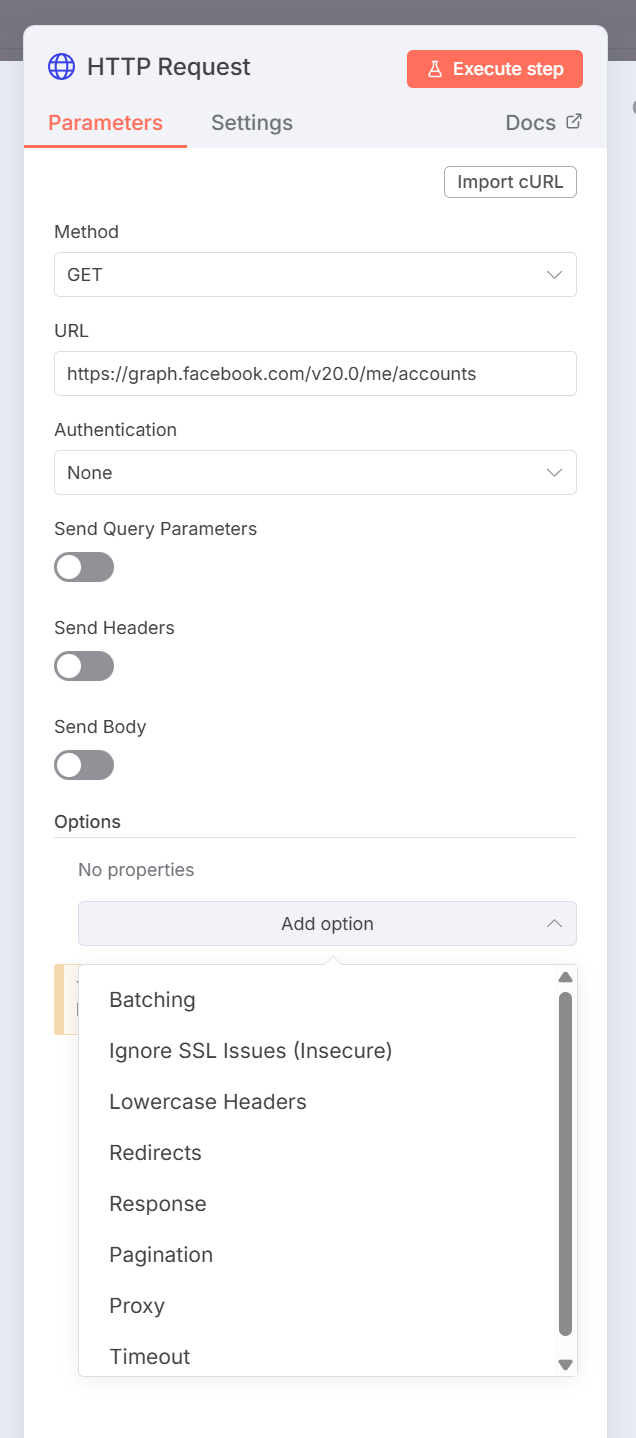
Task: Click scrollbar down arrow in options list
Action: click(x=565, y=1364)
